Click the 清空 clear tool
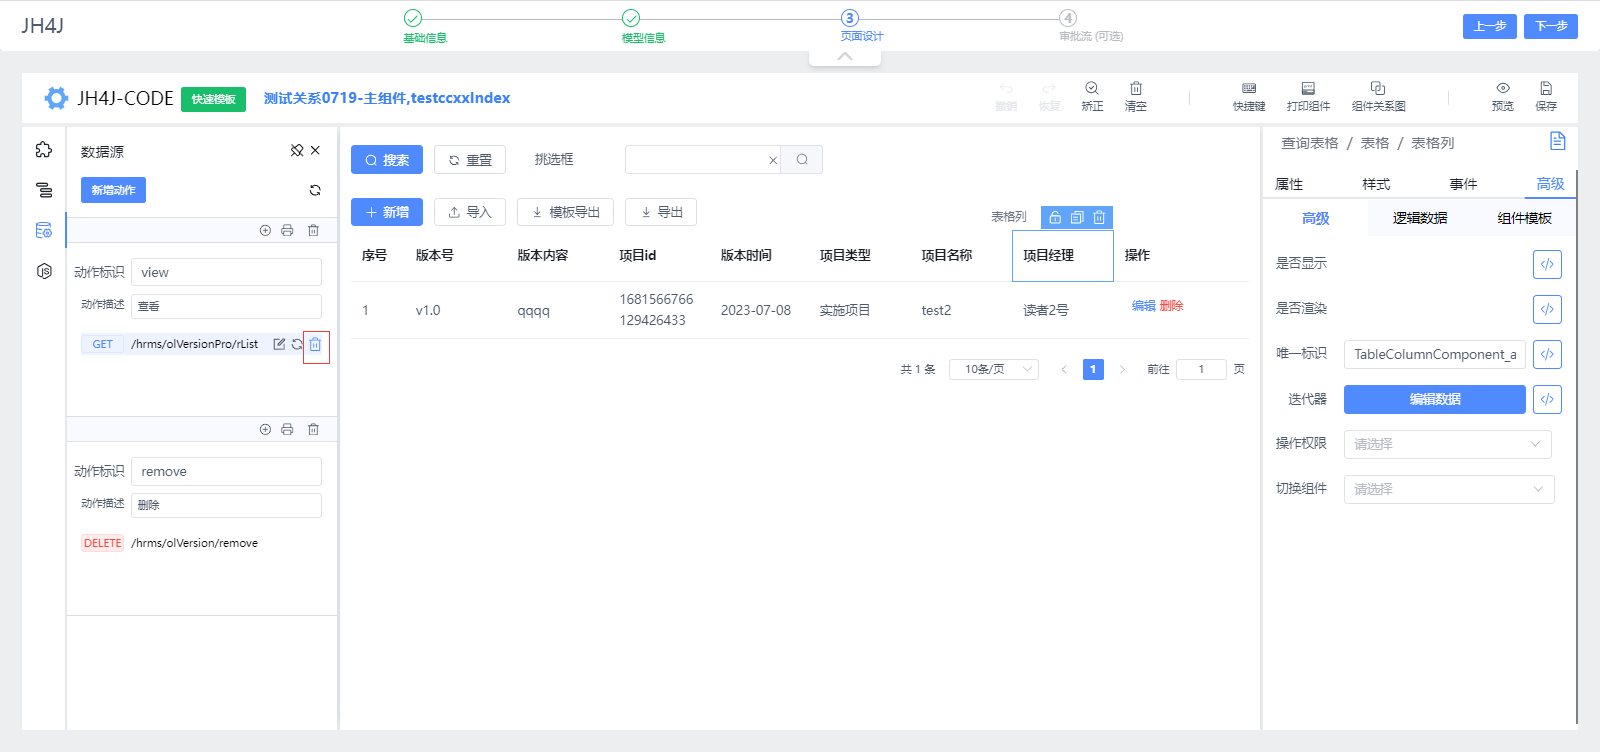 [1136, 96]
